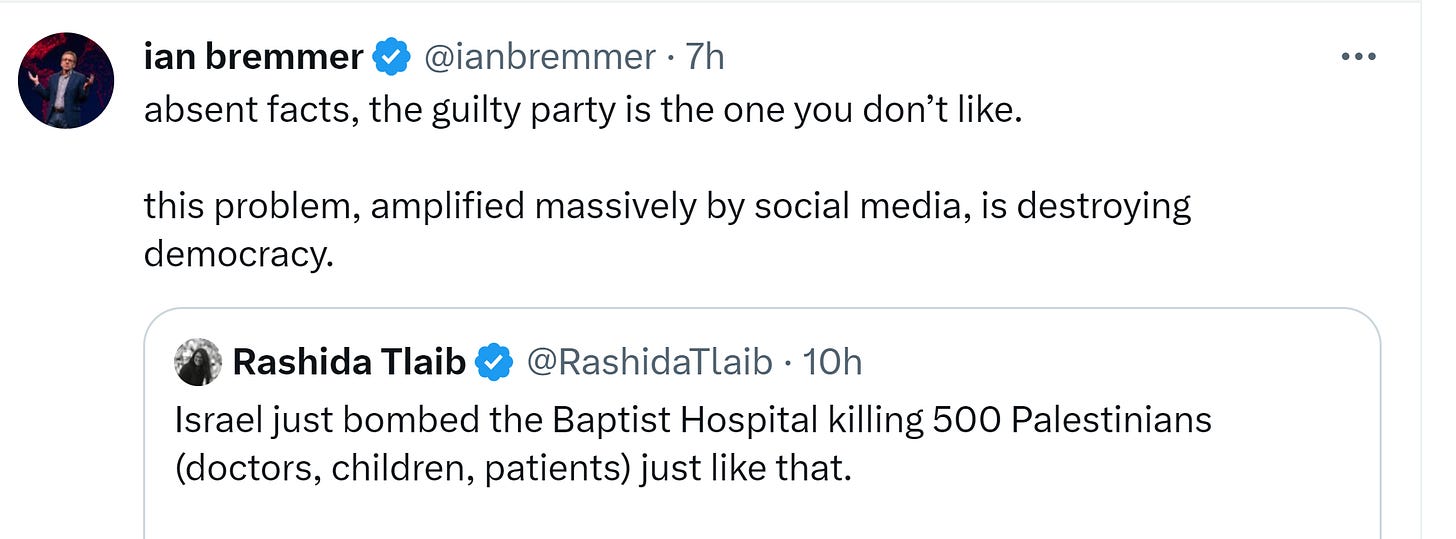Click the line "(doctors, children, patients) just like that."
The width and height of the screenshot is (1456, 539).
(x=513, y=468)
